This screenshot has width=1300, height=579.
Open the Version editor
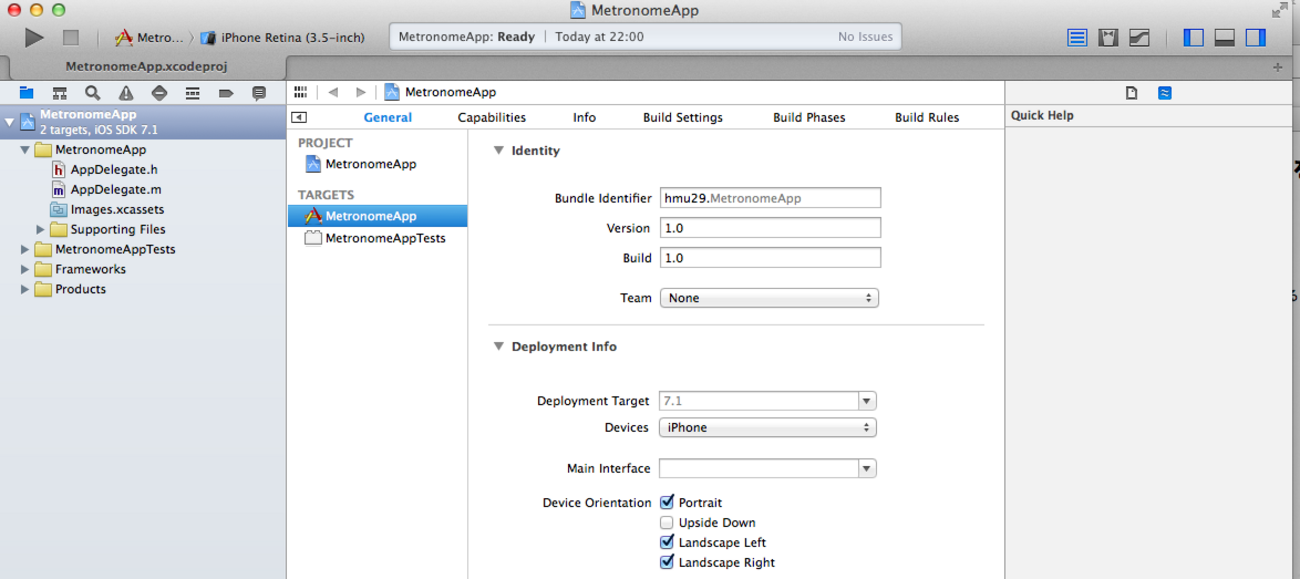(1139, 38)
